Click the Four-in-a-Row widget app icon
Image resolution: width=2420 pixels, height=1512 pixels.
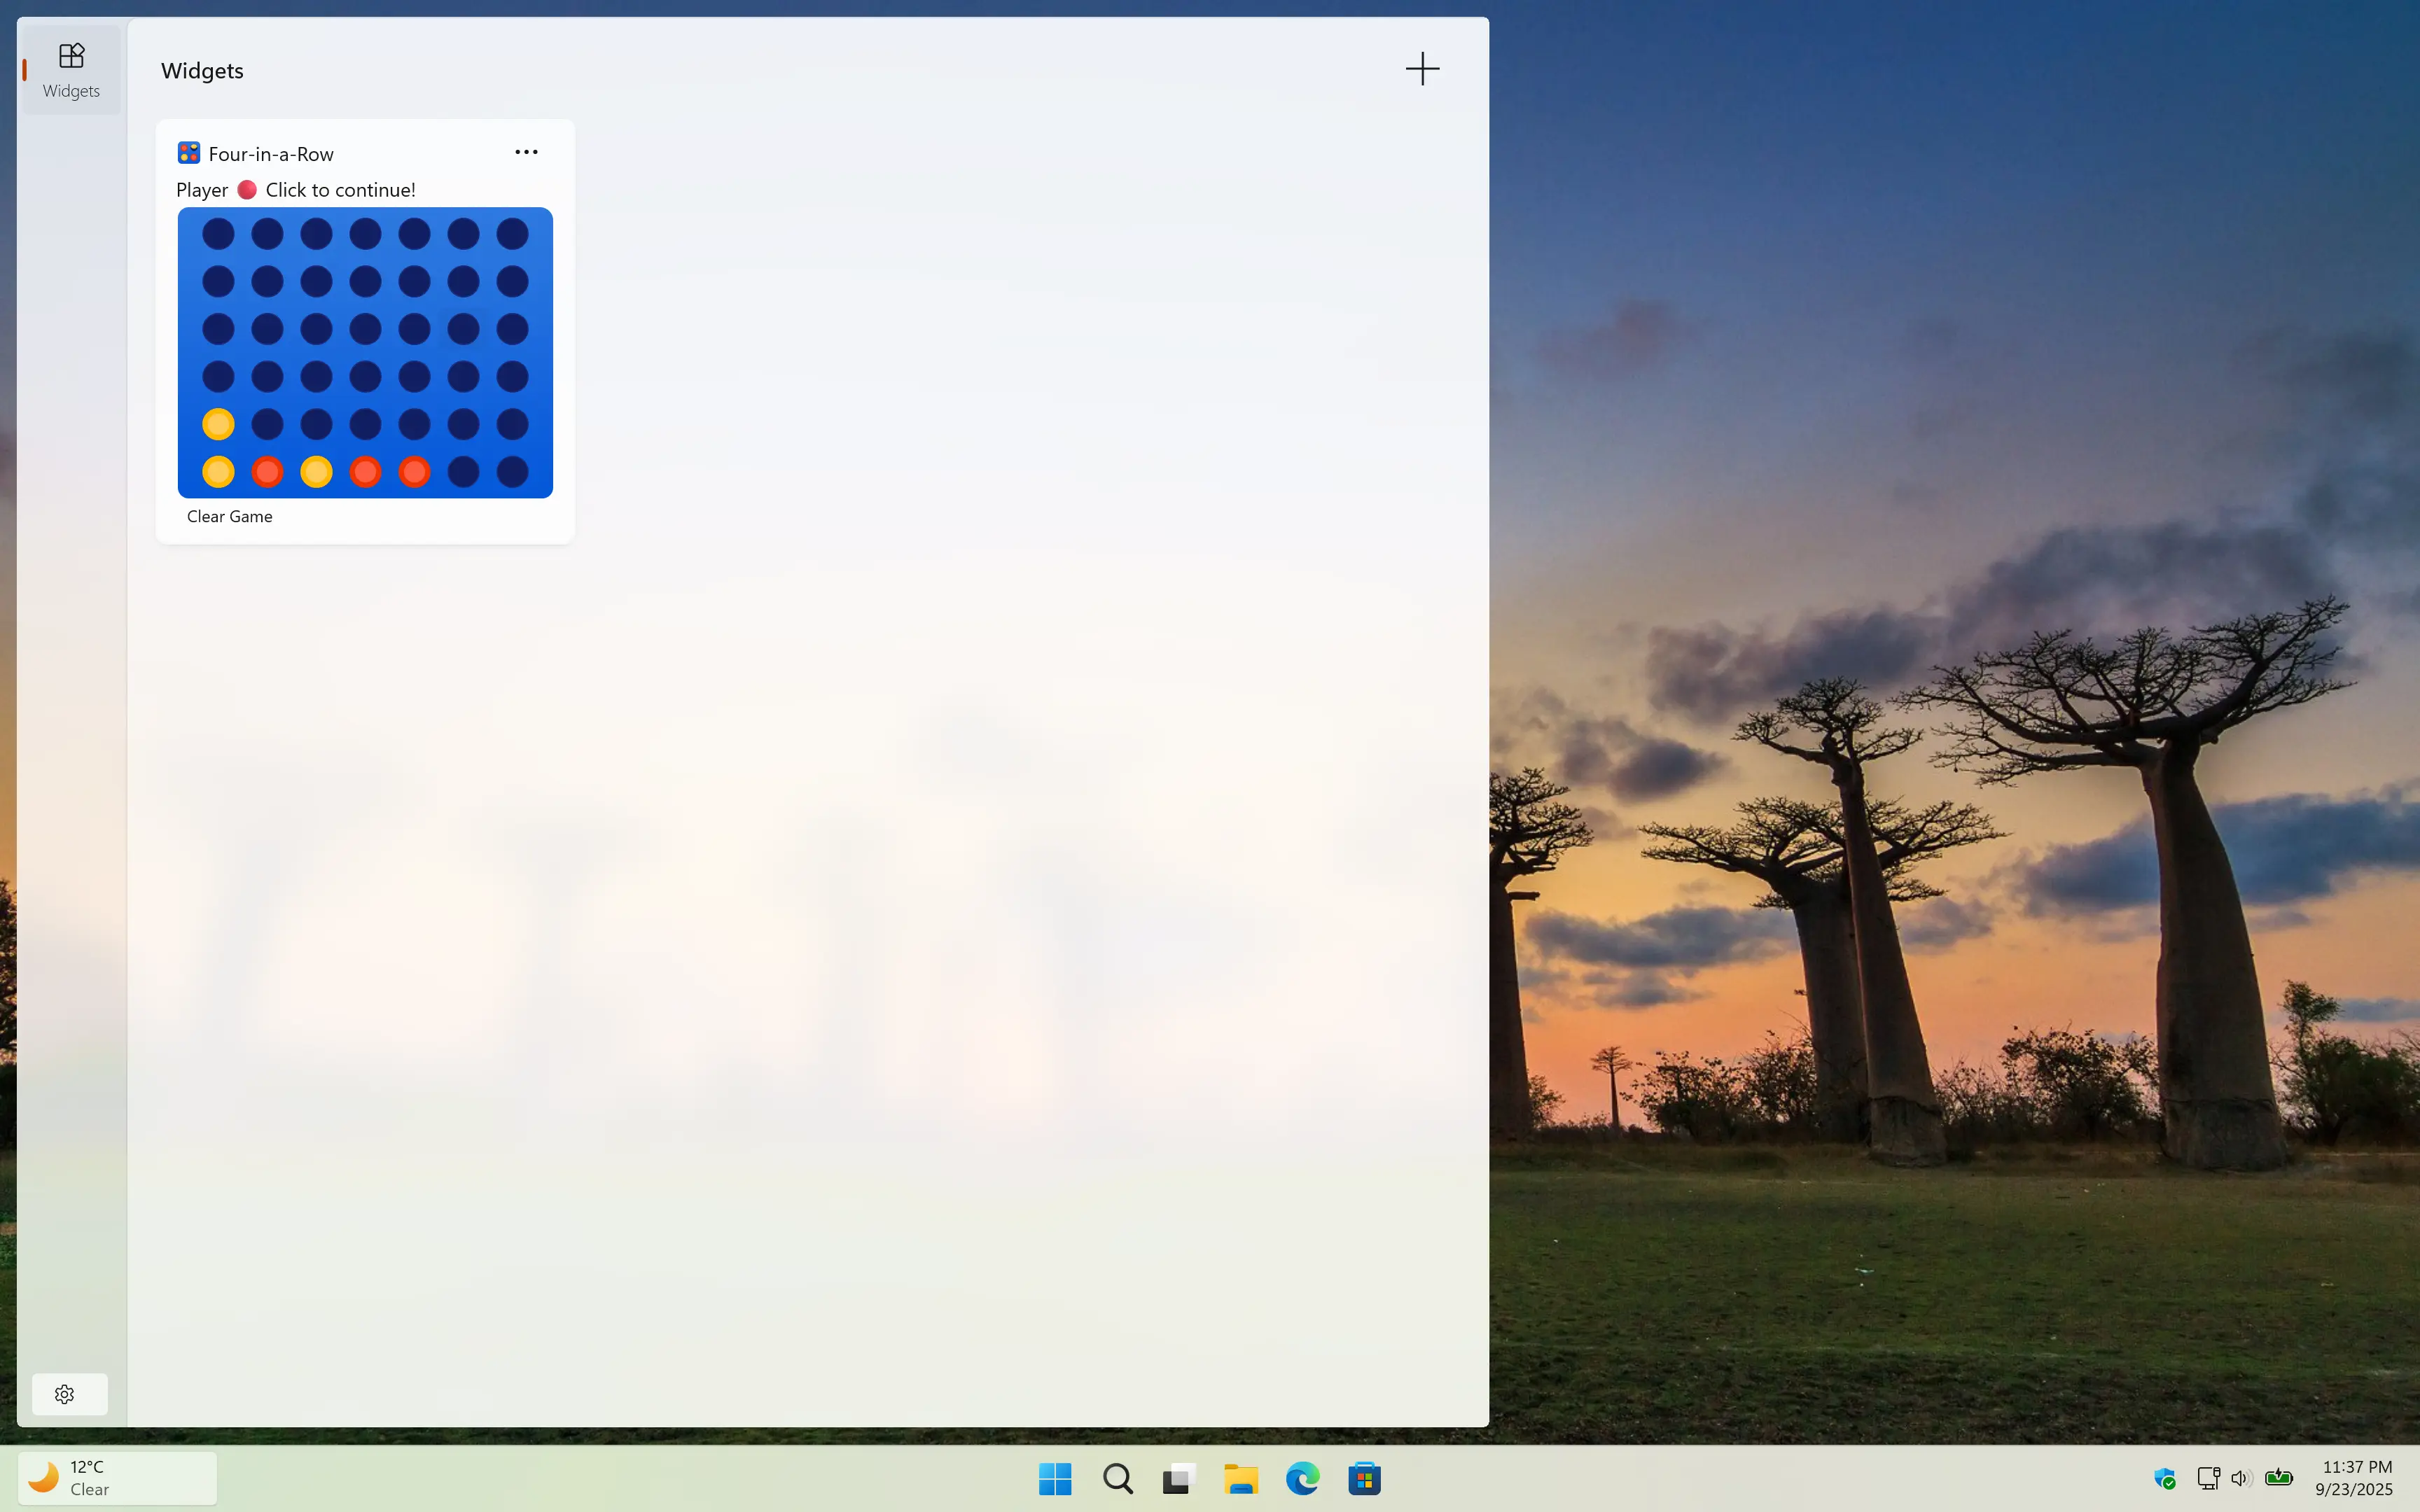tap(188, 153)
